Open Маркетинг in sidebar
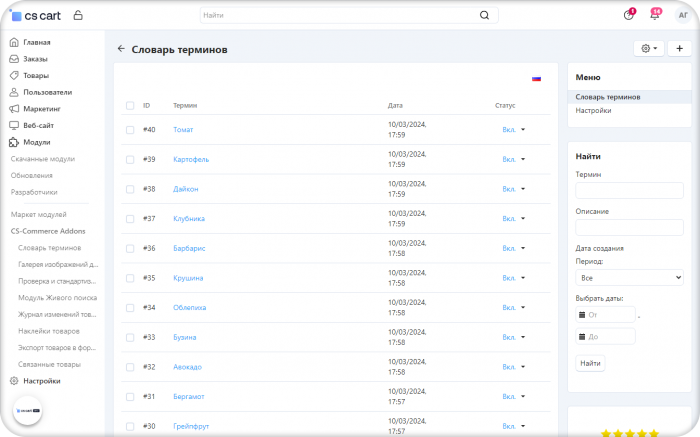This screenshot has height=437, width=700. point(42,109)
